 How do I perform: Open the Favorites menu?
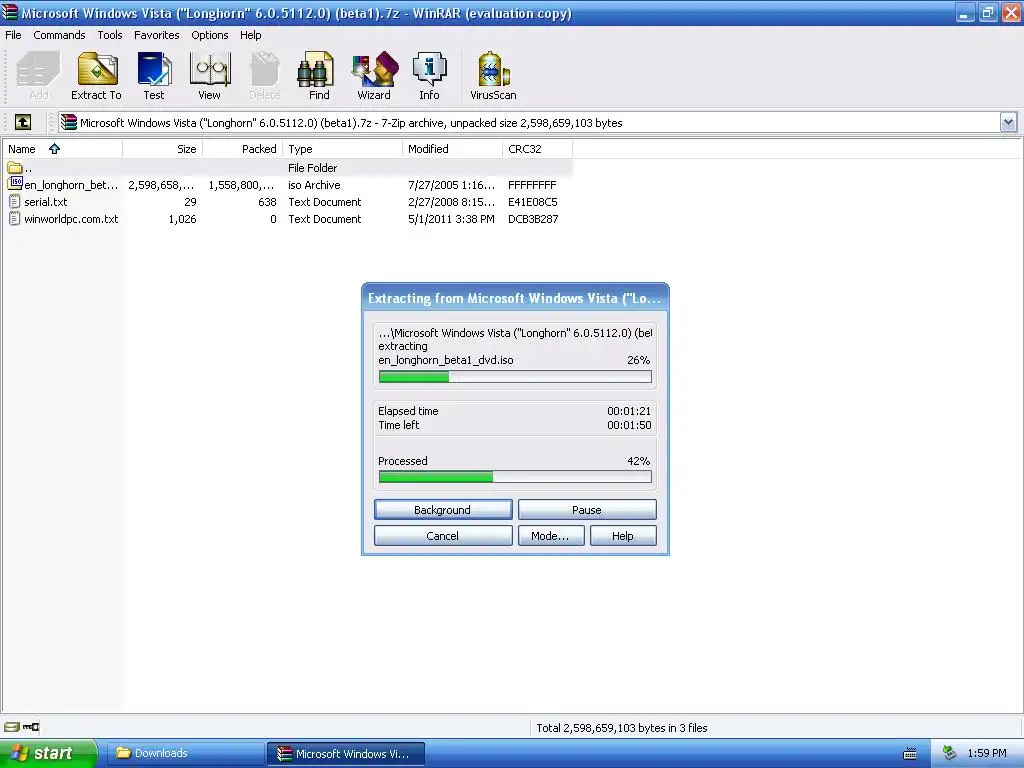tap(157, 35)
